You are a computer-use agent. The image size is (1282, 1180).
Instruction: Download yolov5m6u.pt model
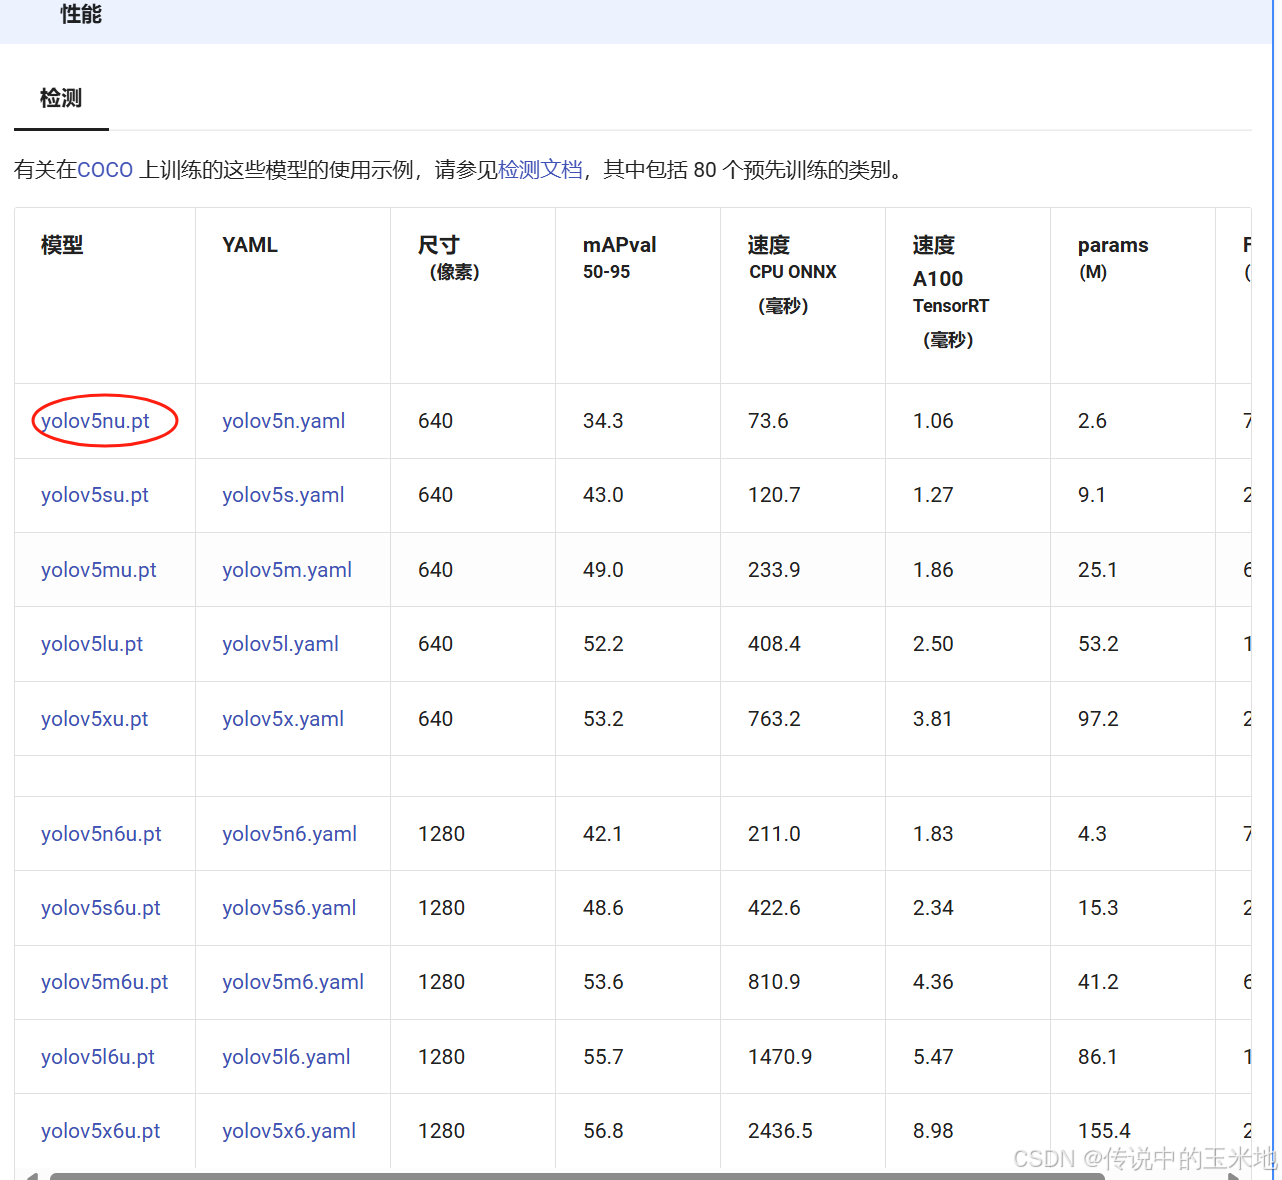[105, 982]
